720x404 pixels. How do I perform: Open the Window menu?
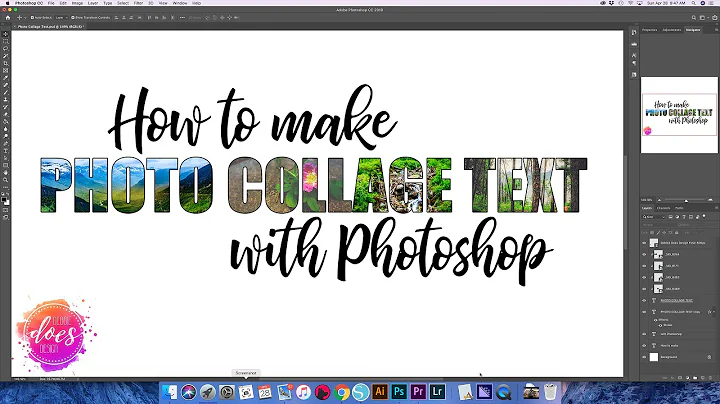(180, 3)
